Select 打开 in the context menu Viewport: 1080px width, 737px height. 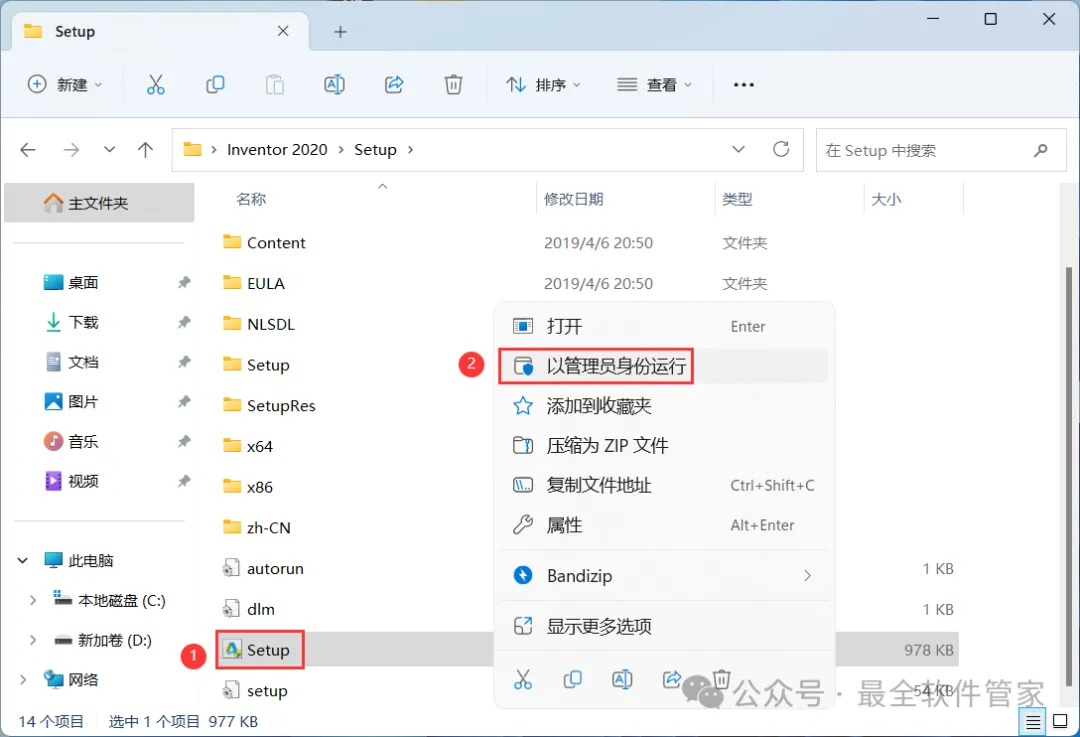tap(664, 326)
